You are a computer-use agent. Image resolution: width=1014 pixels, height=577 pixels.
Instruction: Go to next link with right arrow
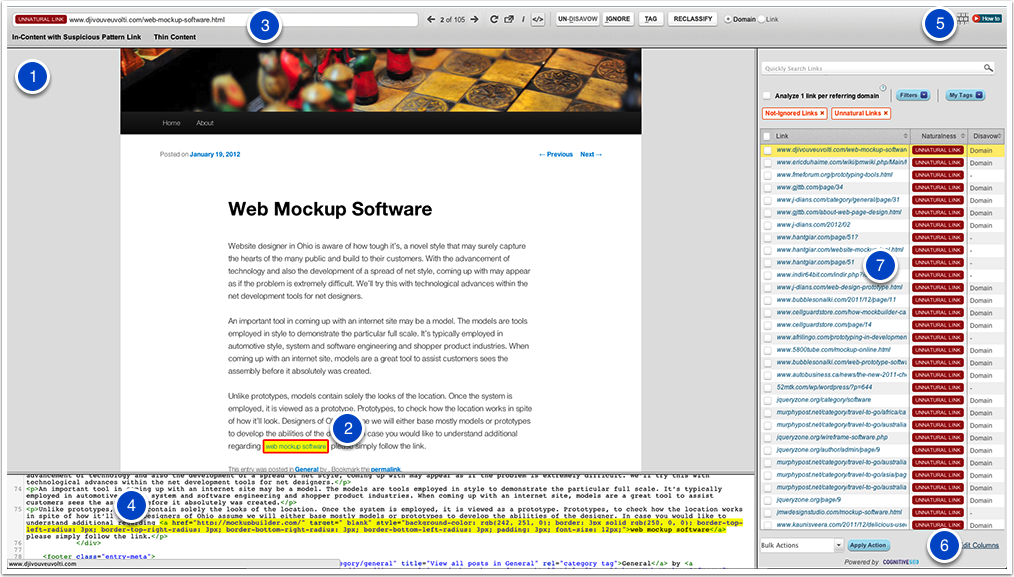475,19
